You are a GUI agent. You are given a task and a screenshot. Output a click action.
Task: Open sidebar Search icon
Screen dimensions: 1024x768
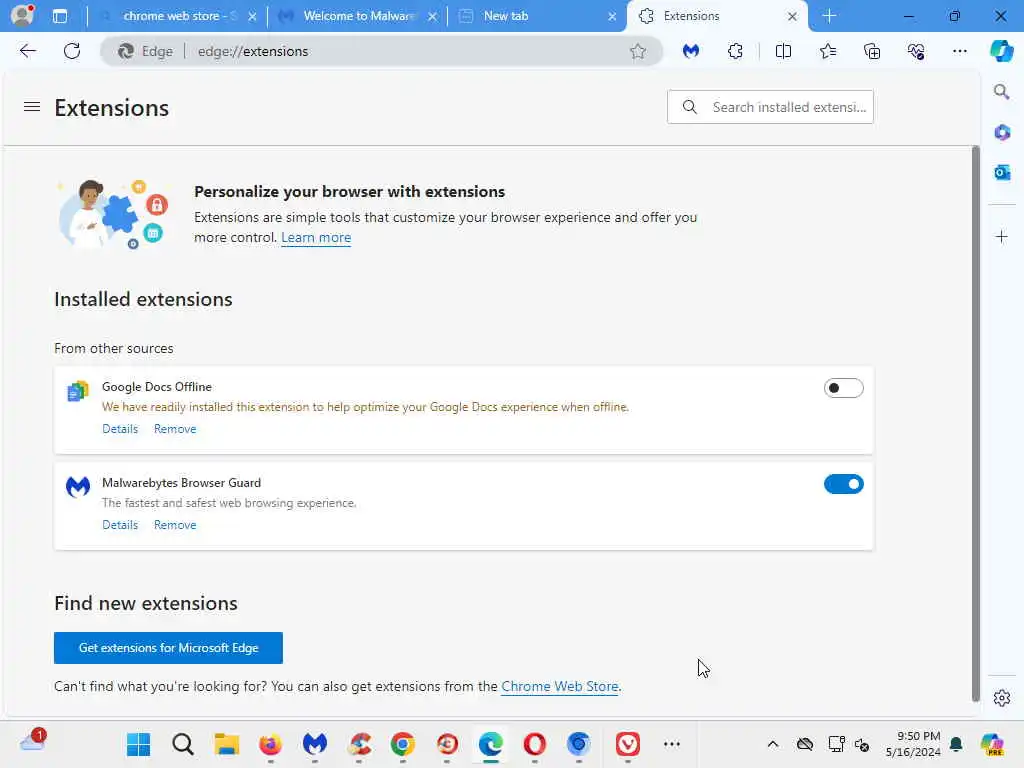coord(1001,92)
